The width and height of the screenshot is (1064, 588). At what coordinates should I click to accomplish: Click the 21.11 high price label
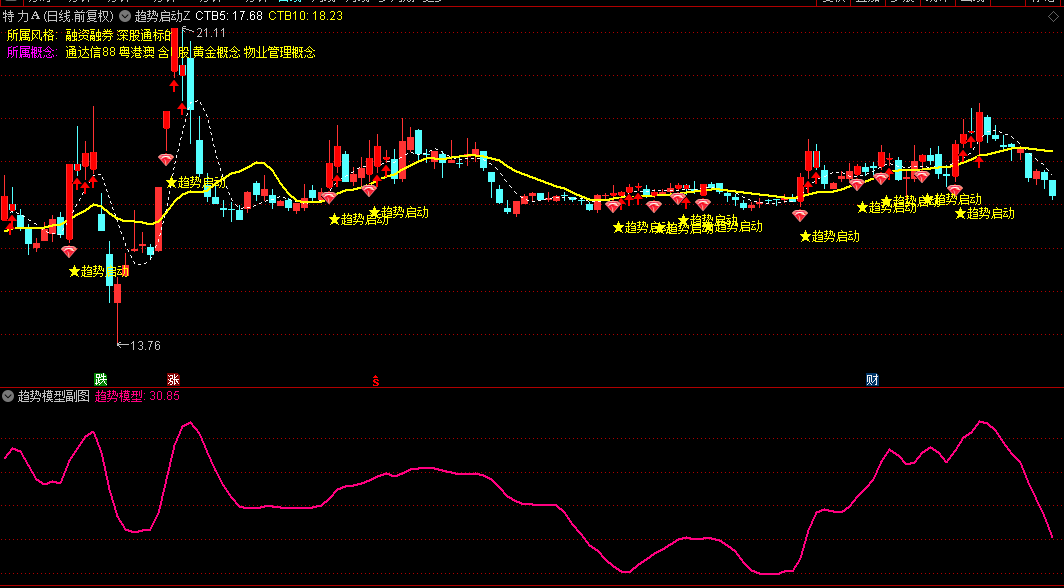coord(211,33)
